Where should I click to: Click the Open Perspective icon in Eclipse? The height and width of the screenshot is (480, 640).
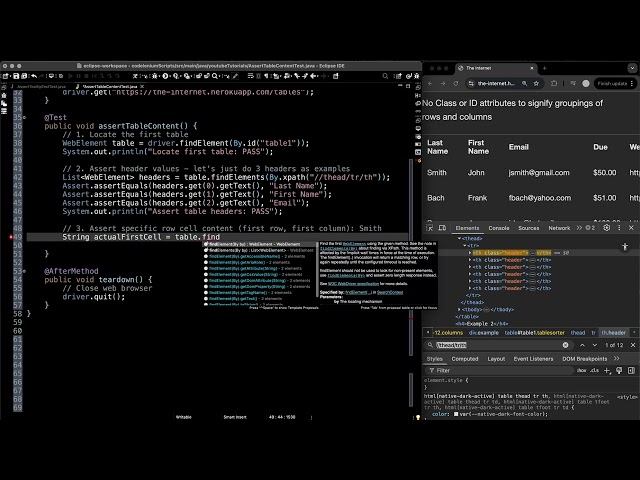pyautogui.click(x=398, y=76)
